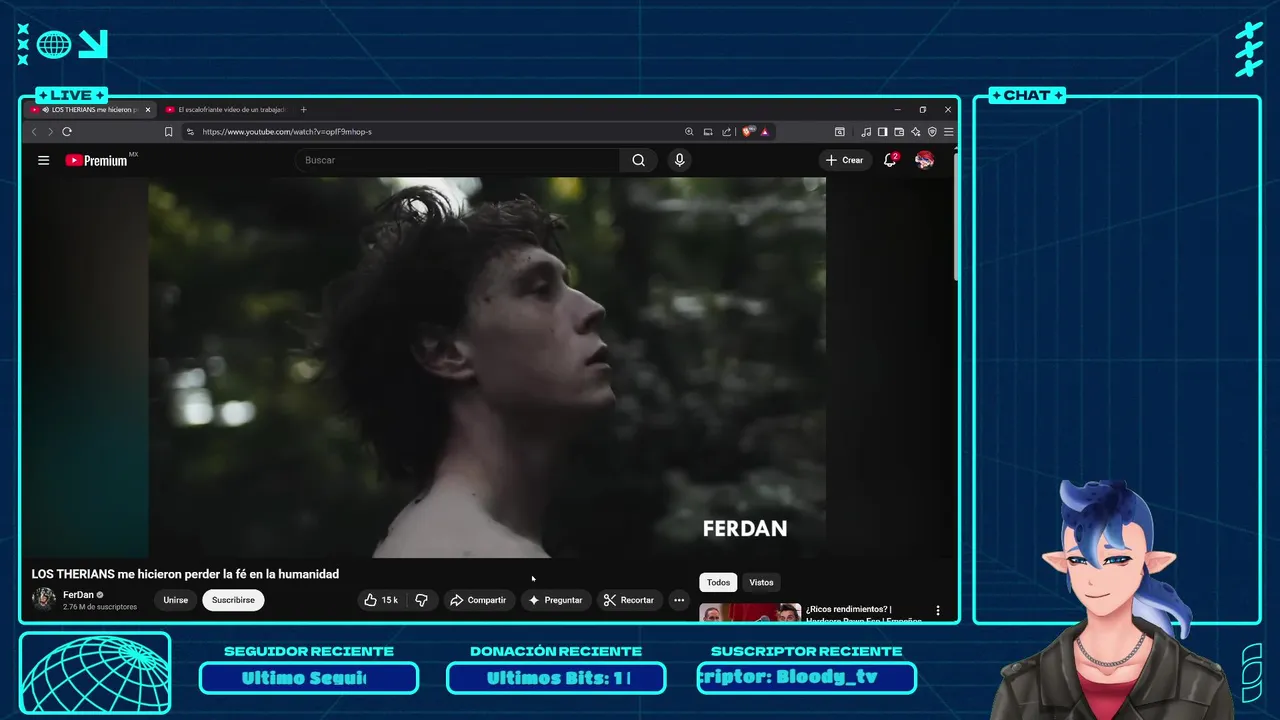Start voice search with microphone icon

click(680, 160)
